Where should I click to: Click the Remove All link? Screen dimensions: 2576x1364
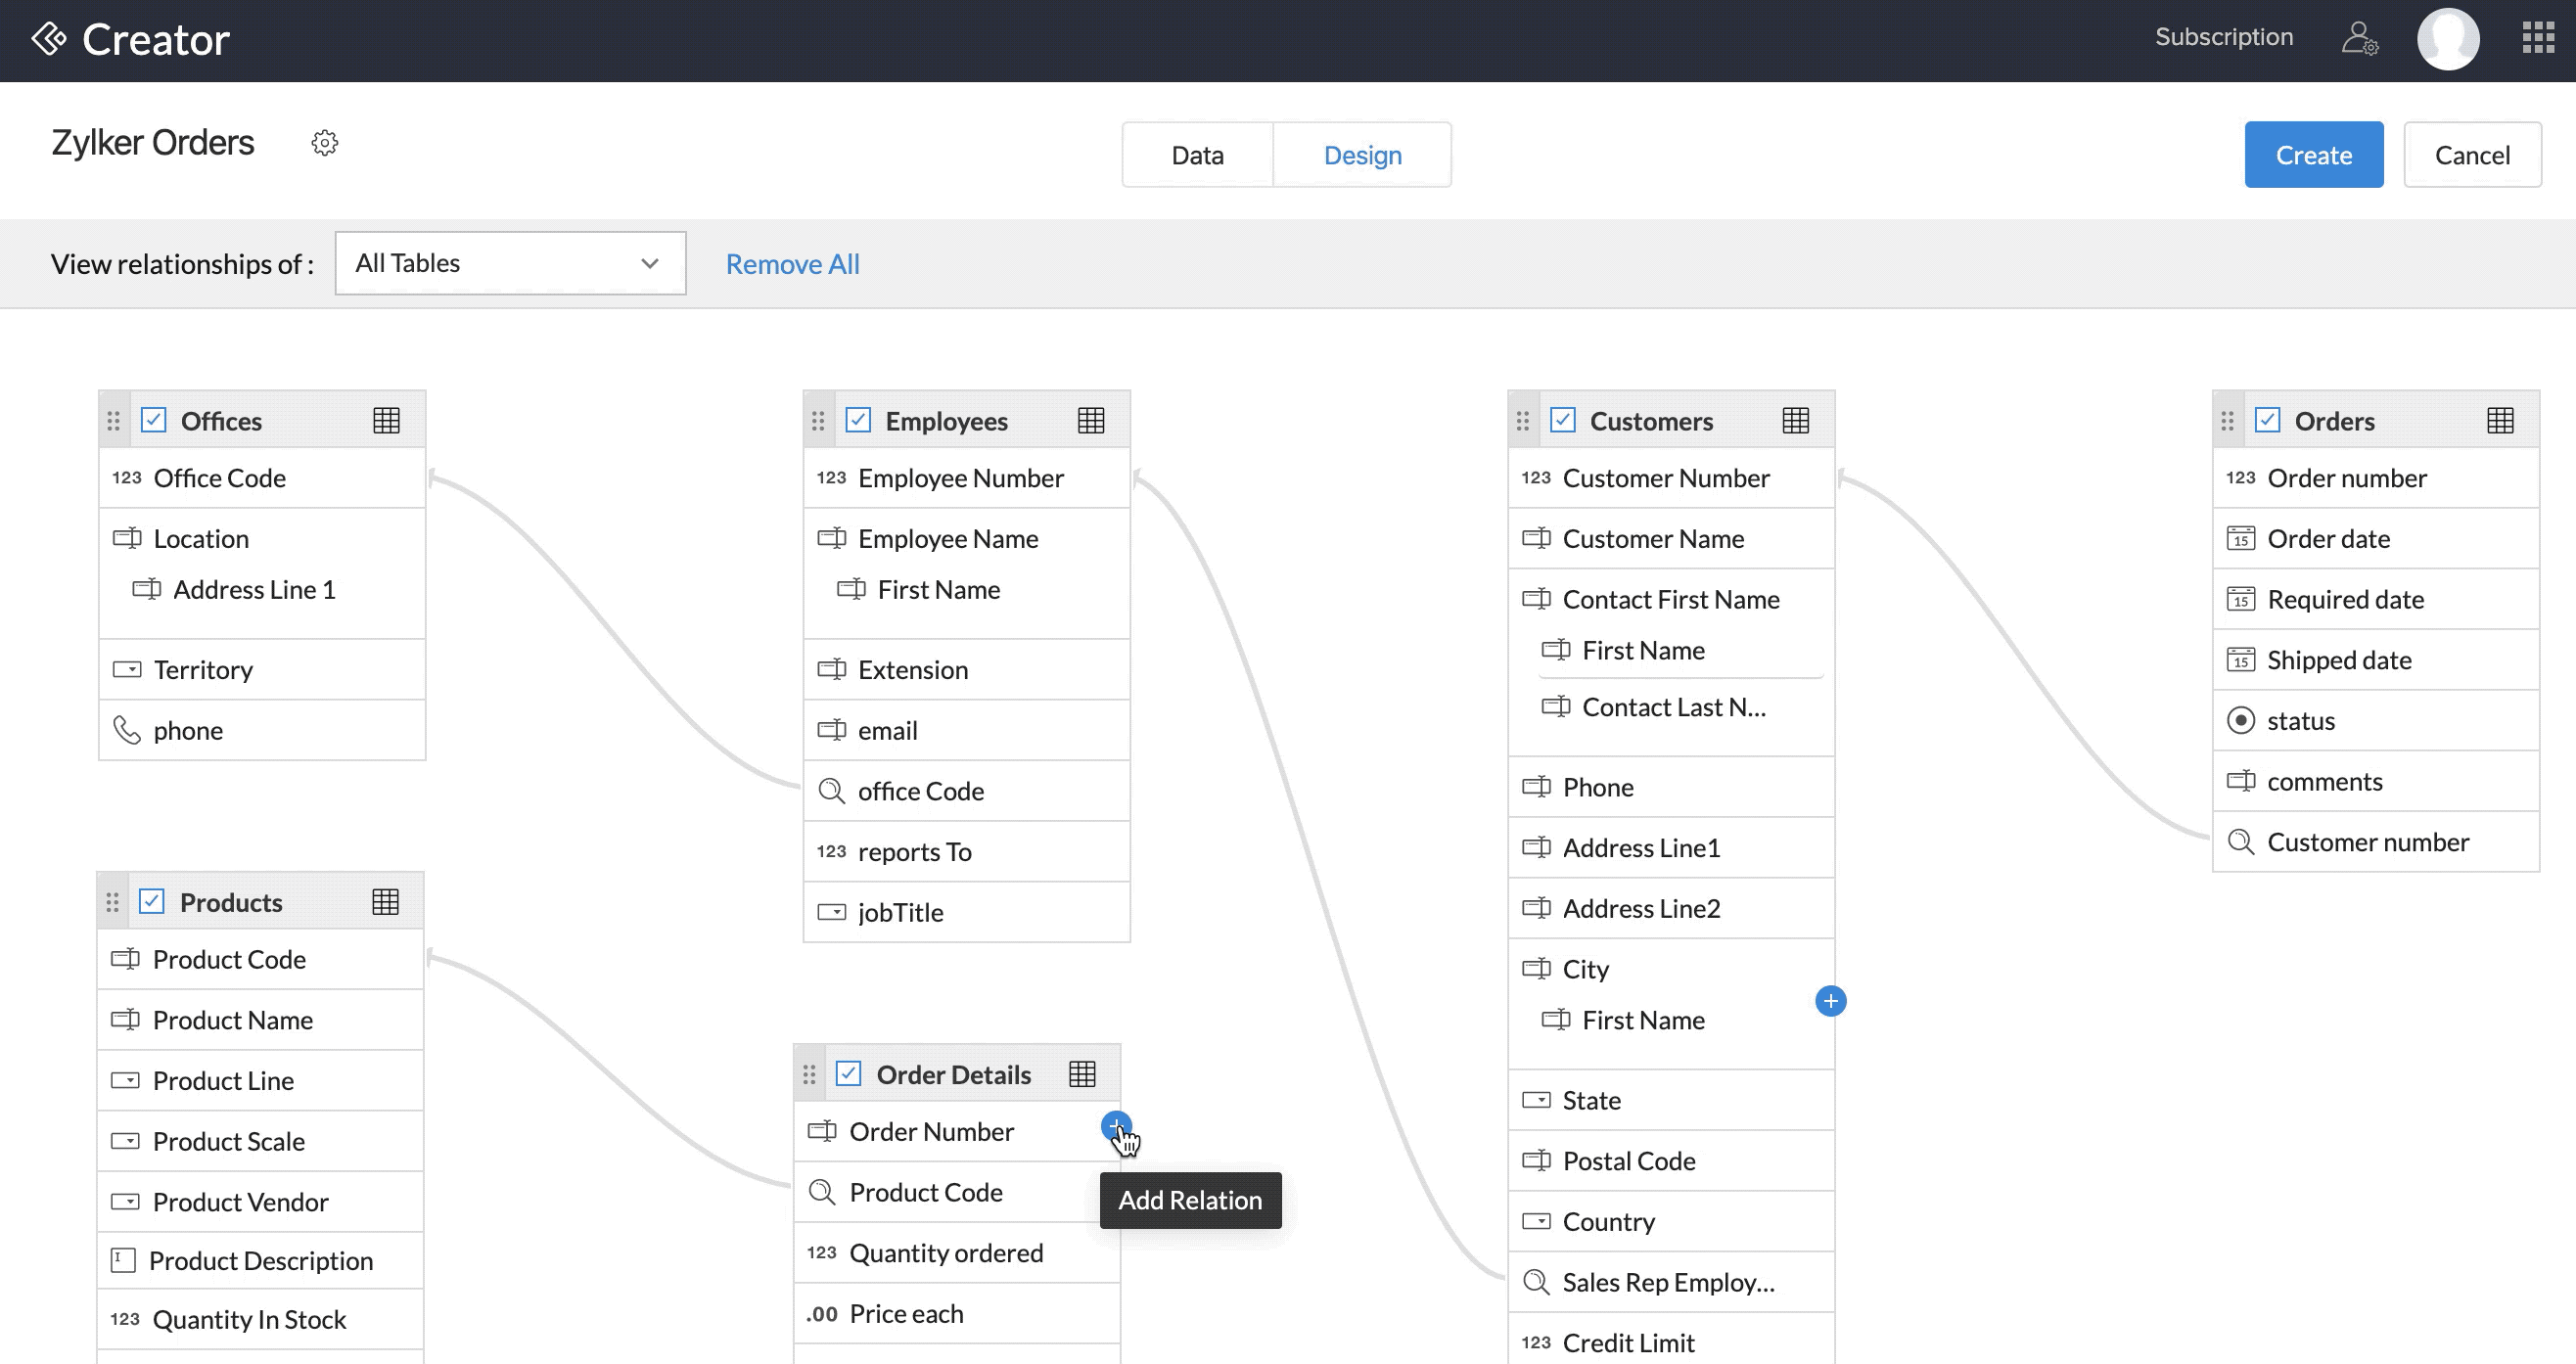(792, 264)
